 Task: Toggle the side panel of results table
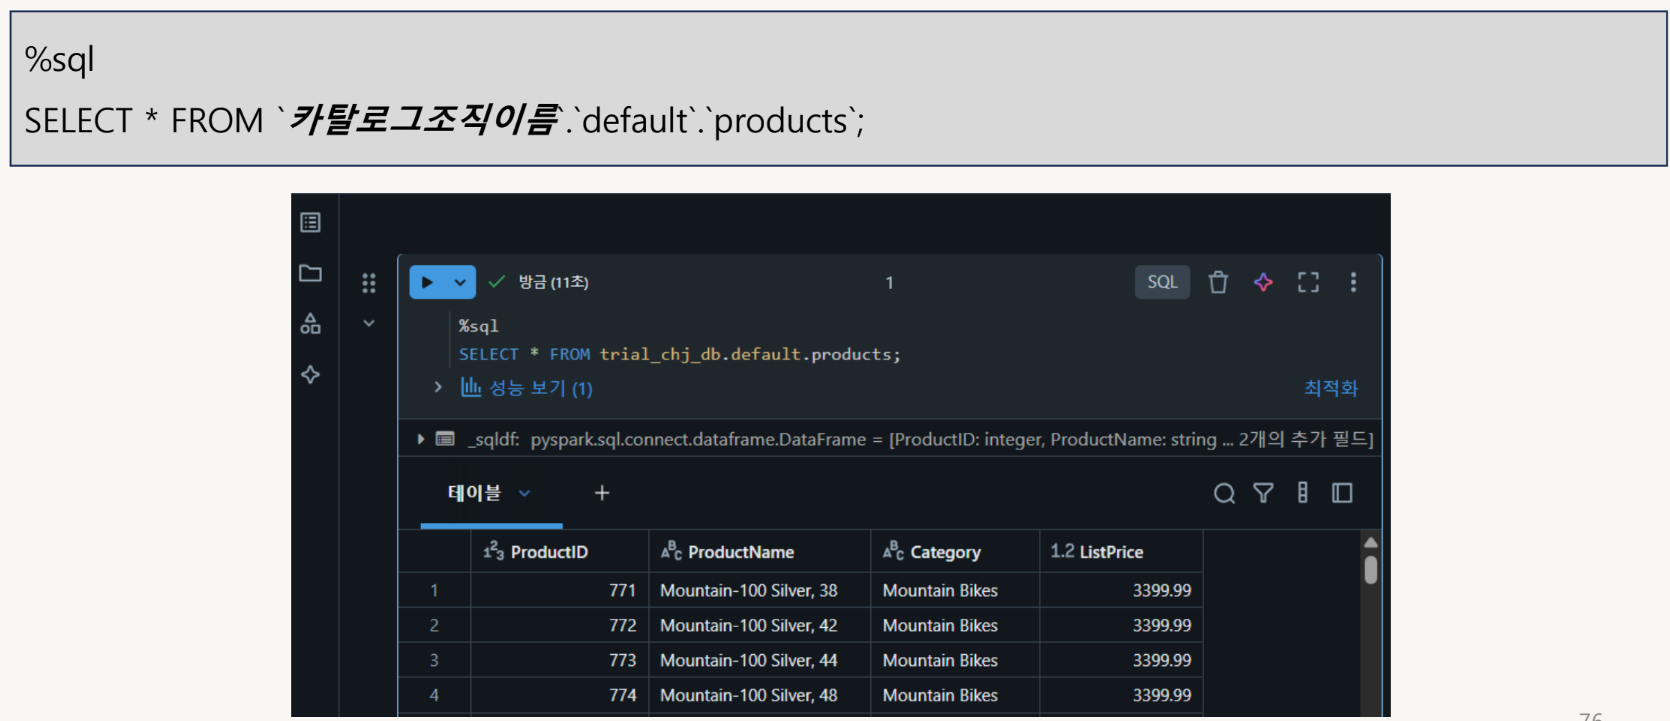(1342, 493)
